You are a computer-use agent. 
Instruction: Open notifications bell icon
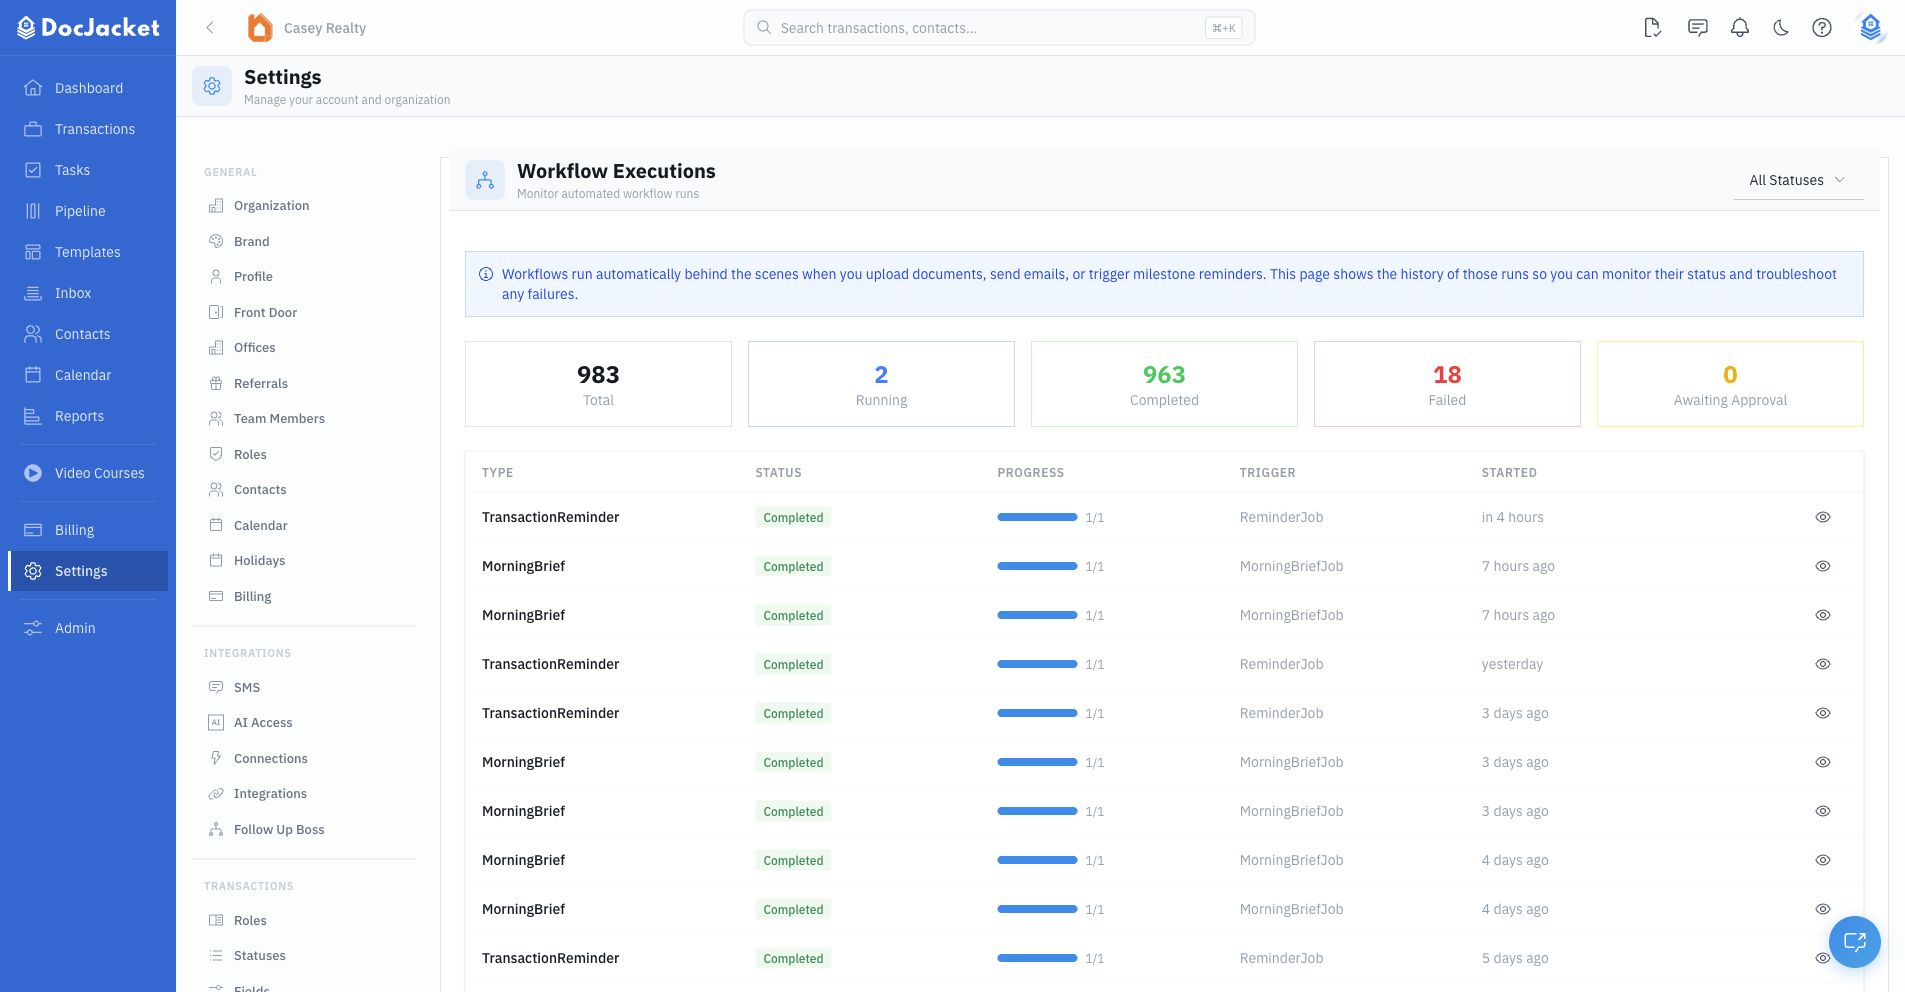[x=1740, y=28]
